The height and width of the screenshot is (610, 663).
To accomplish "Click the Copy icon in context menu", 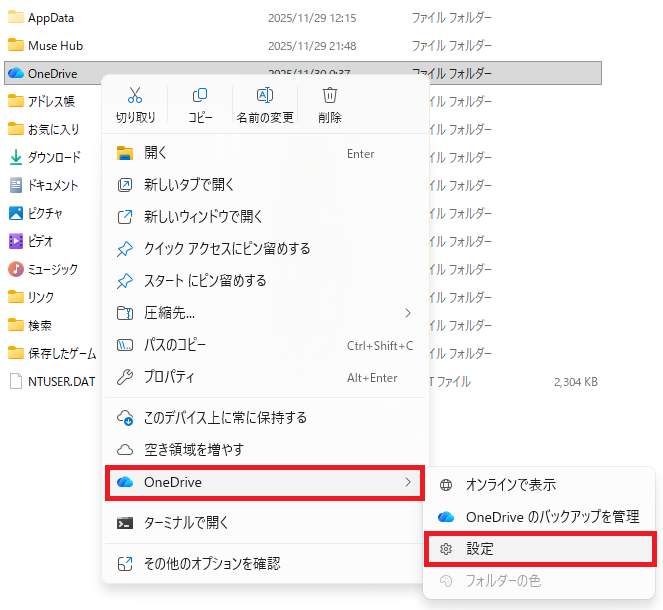I will (200, 96).
